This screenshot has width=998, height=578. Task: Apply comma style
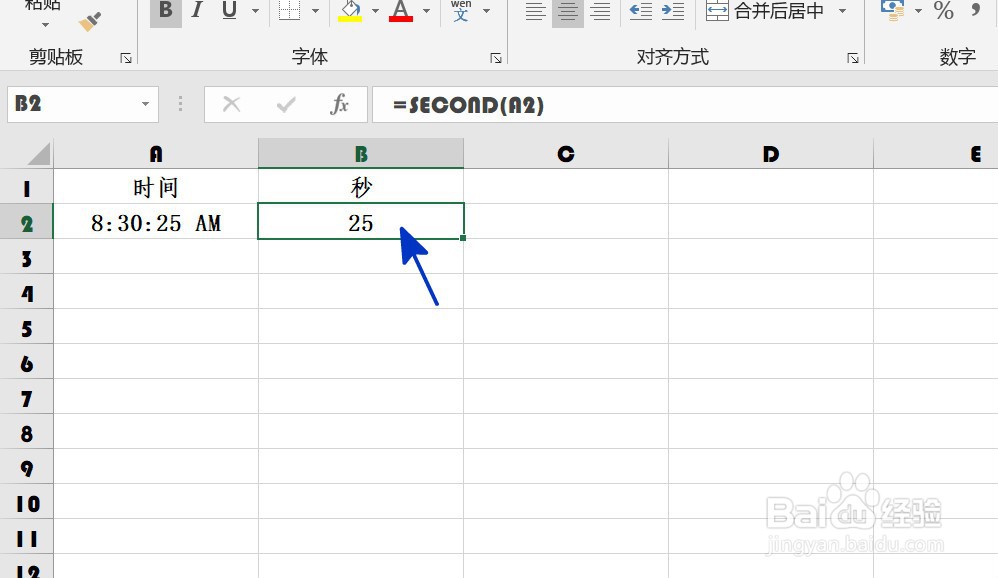(x=976, y=11)
